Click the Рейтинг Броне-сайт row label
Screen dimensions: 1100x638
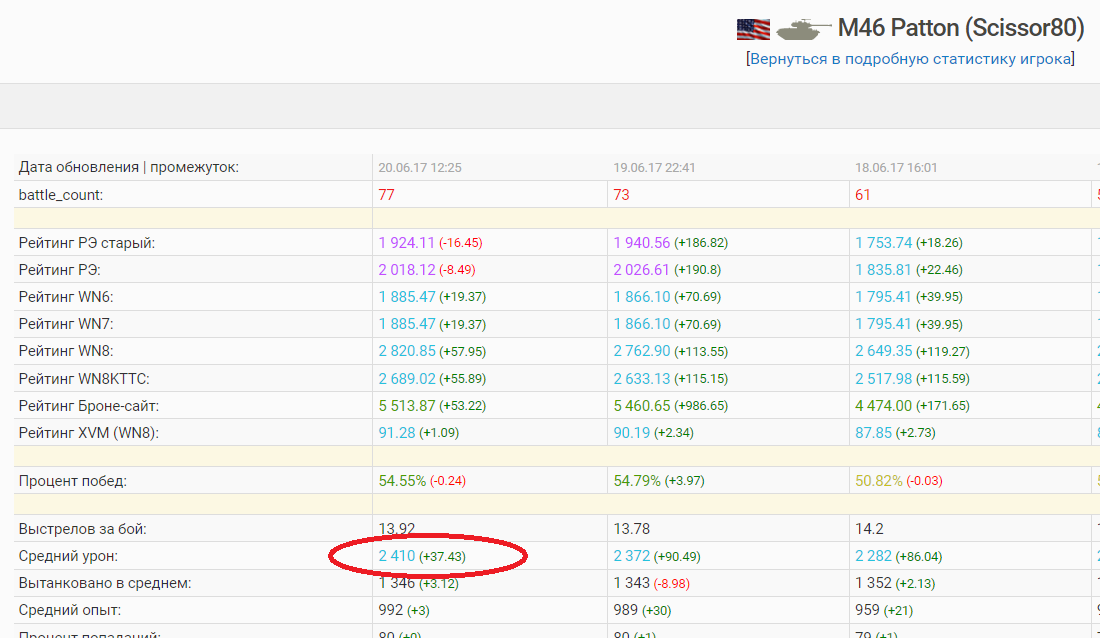[89, 406]
